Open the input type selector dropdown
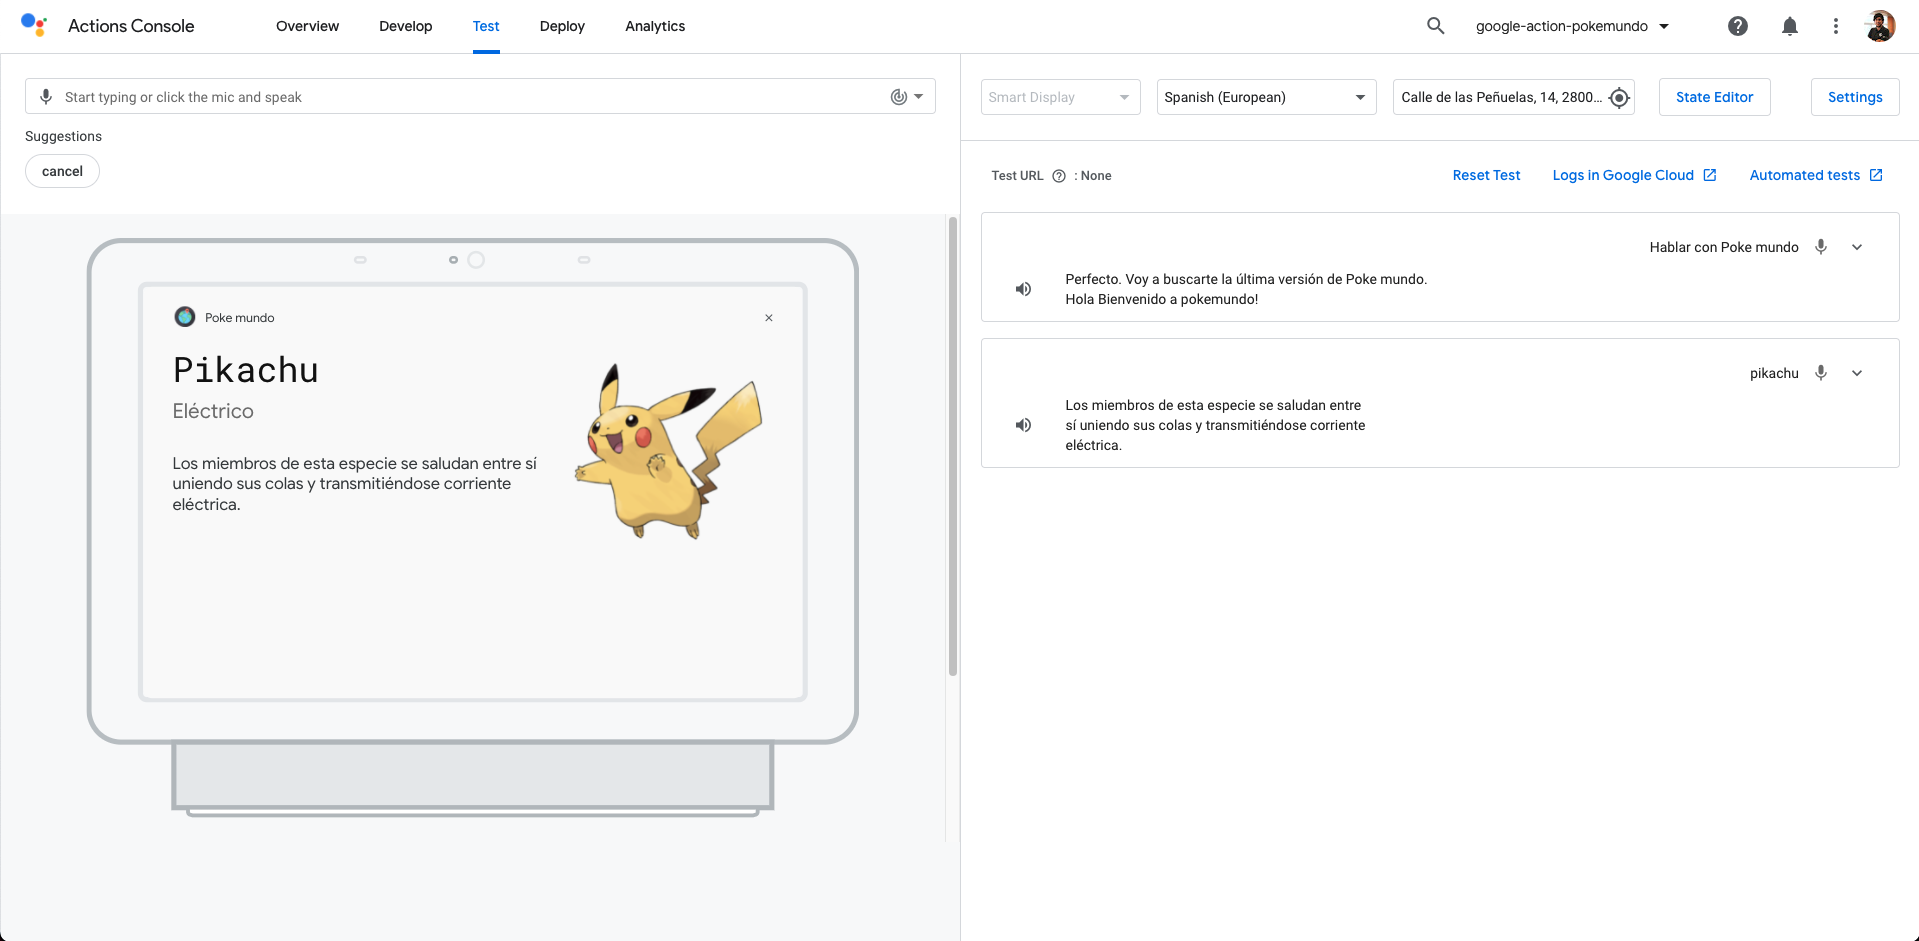This screenshot has width=1919, height=941. [x=906, y=97]
